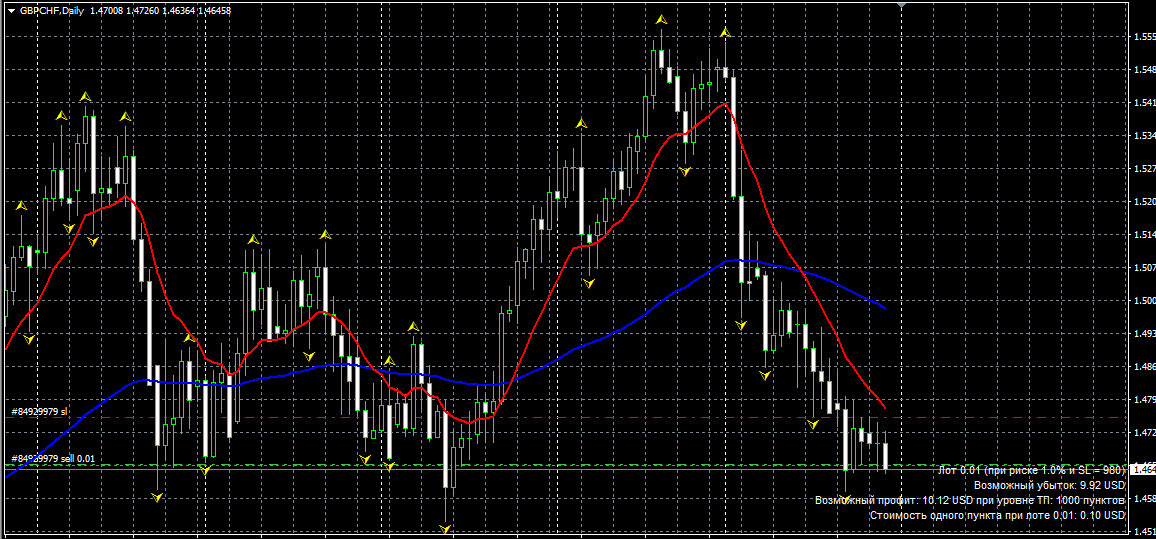Click the open price value 1.47008

point(105,12)
